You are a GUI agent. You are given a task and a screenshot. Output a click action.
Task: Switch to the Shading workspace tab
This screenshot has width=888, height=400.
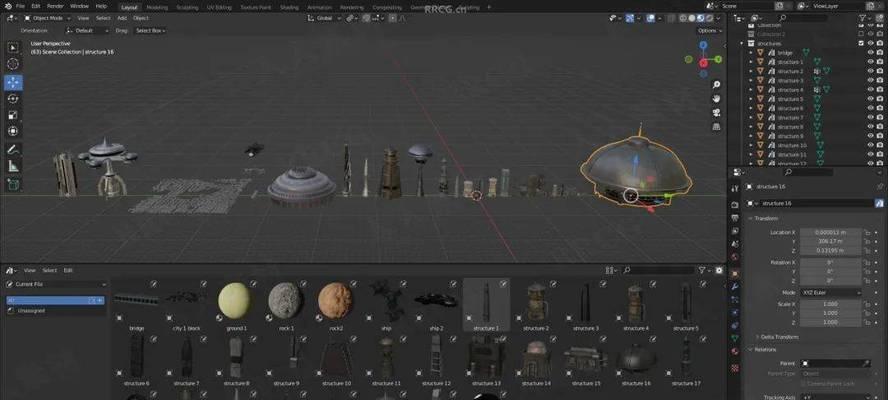pos(289,6)
